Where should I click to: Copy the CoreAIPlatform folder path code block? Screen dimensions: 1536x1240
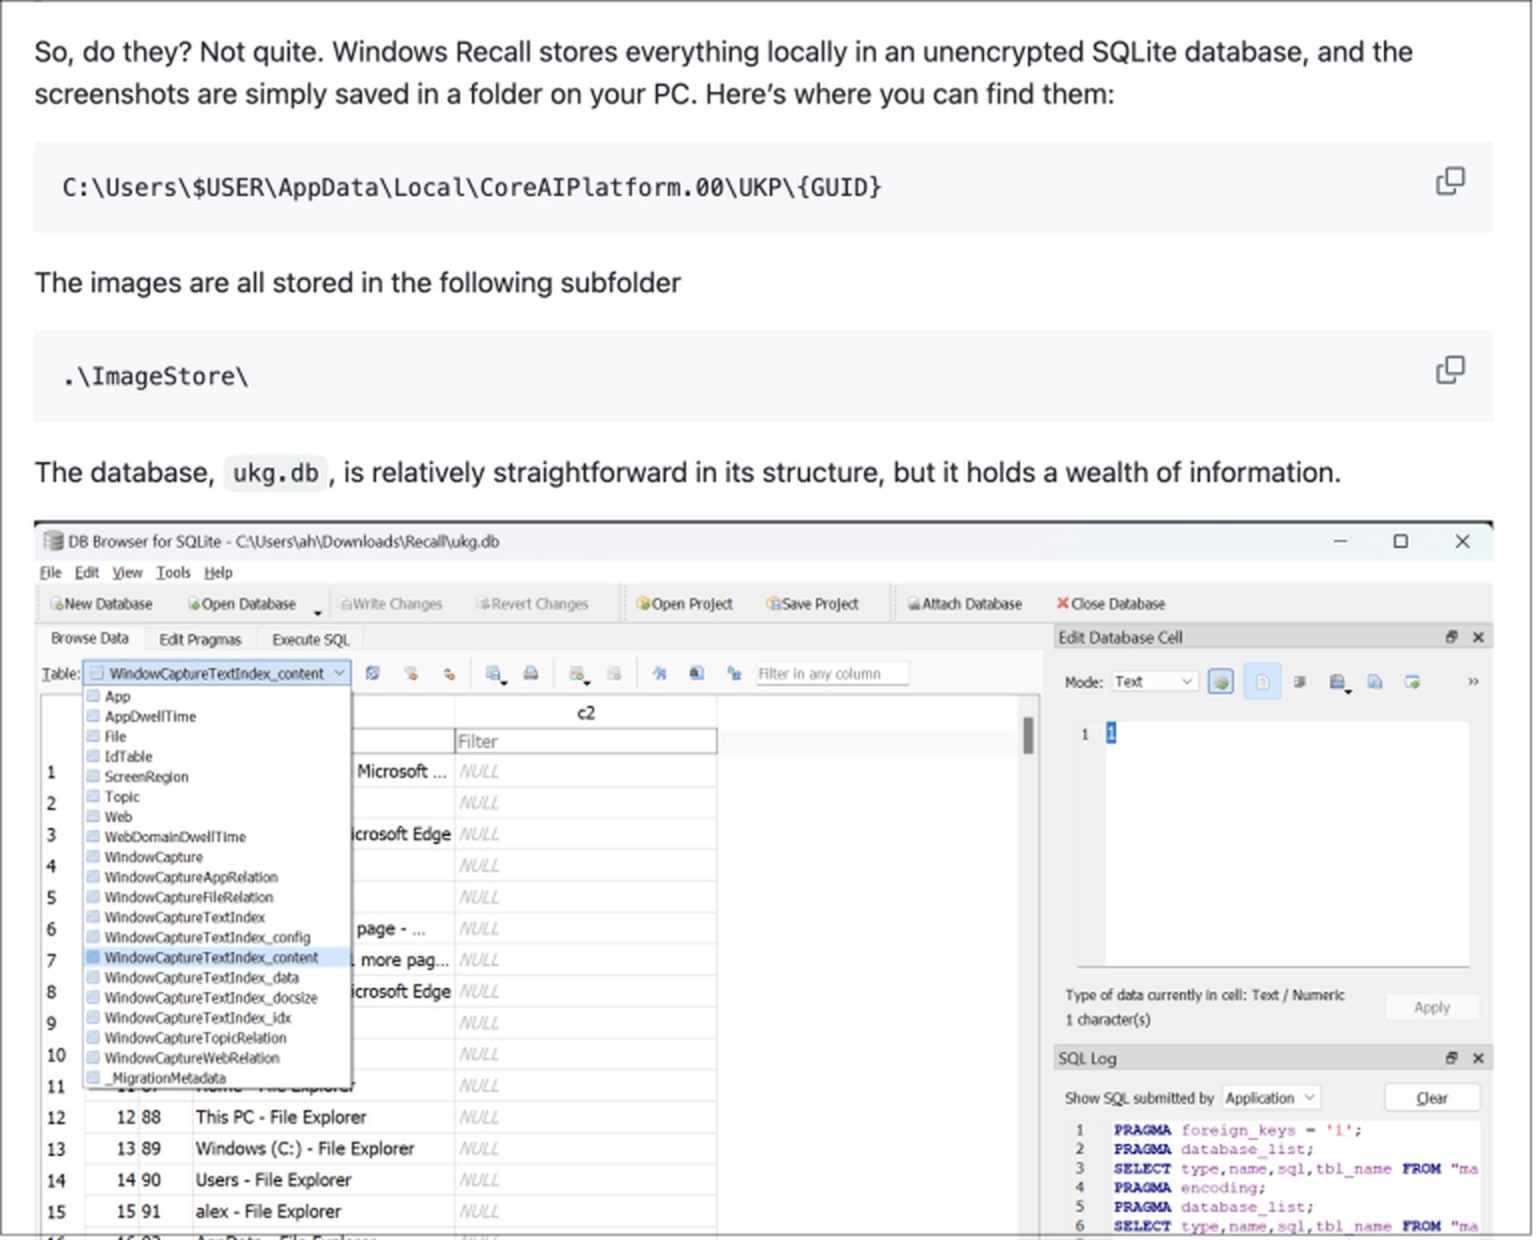click(1449, 182)
